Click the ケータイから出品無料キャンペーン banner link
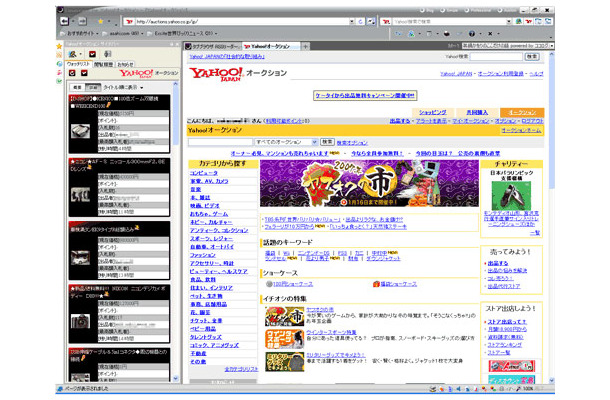Viewport: 610px width, 400px height. (365, 95)
